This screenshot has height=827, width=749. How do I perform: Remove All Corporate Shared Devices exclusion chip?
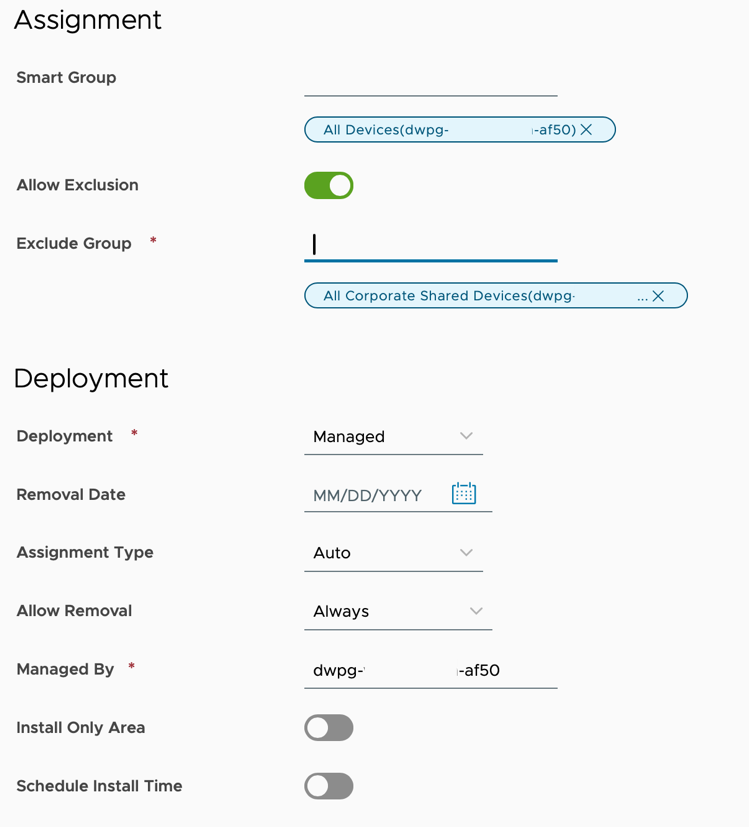658,296
